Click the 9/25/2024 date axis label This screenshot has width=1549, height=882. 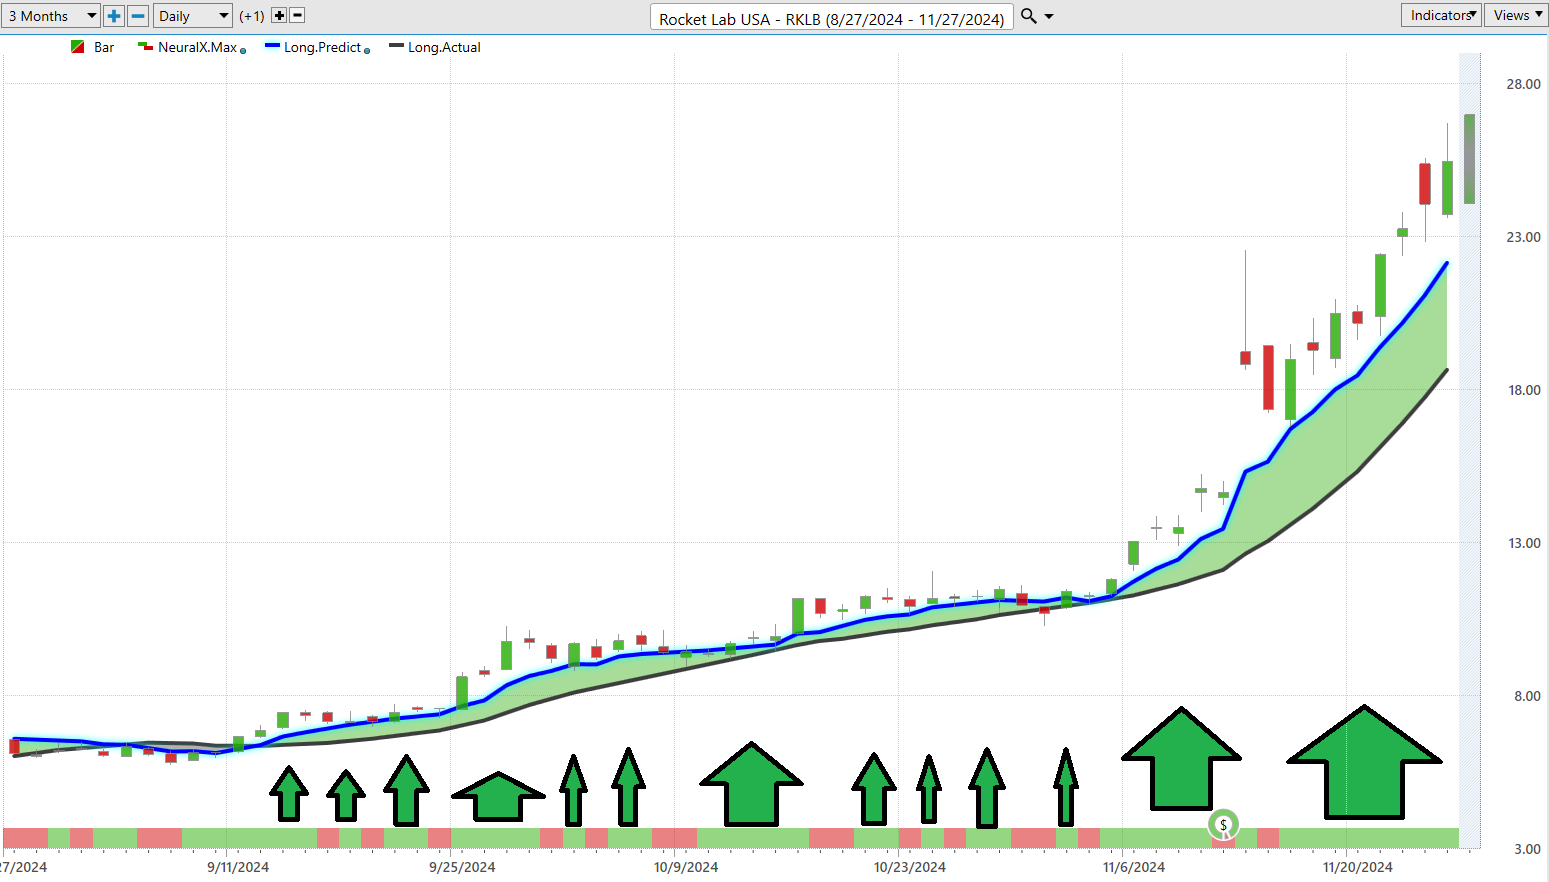(462, 867)
